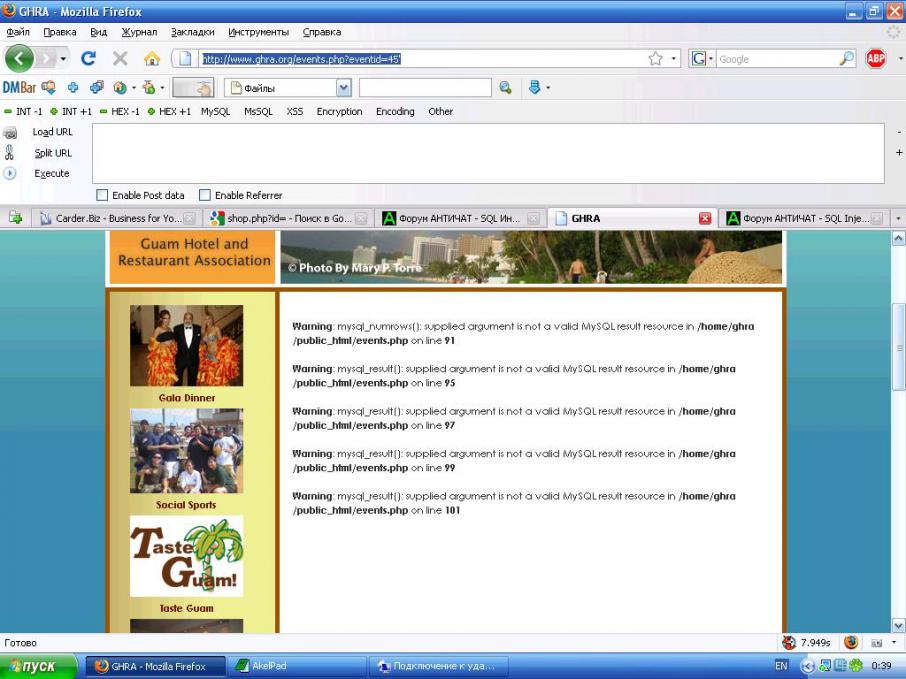Click Execute in HackBar
The image size is (906, 679).
pyautogui.click(x=51, y=173)
